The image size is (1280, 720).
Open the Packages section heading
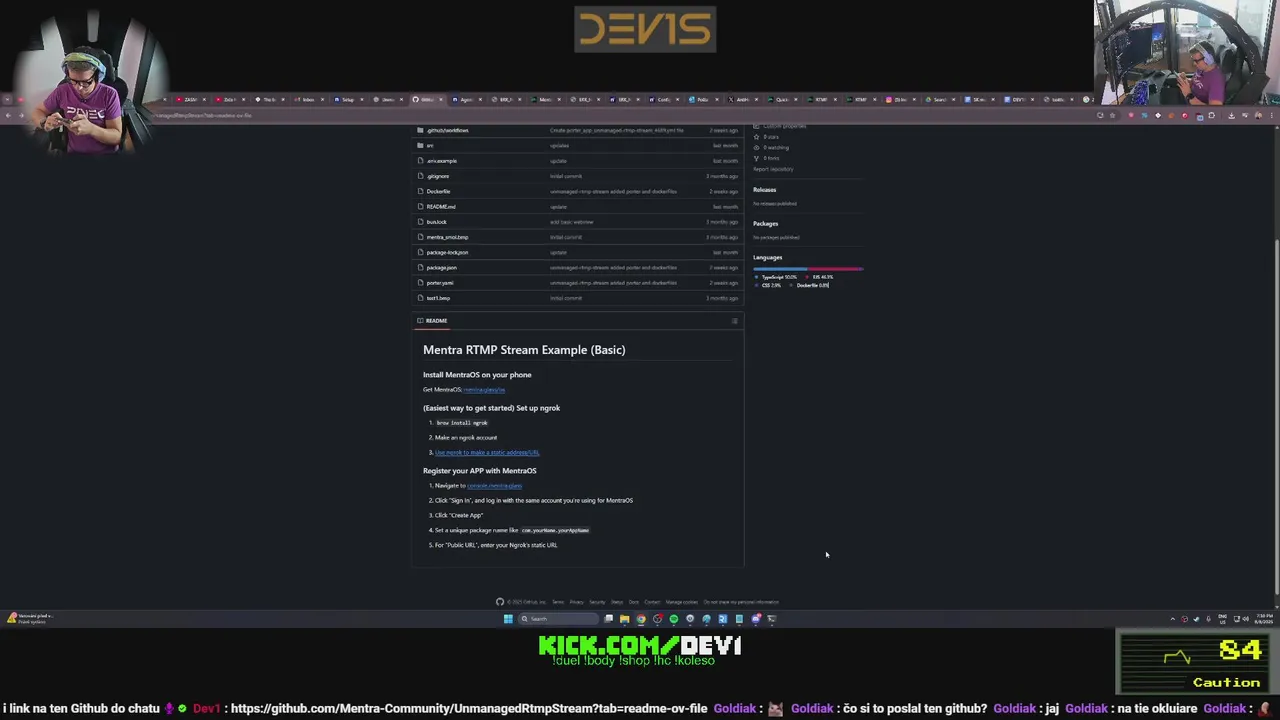click(x=765, y=224)
